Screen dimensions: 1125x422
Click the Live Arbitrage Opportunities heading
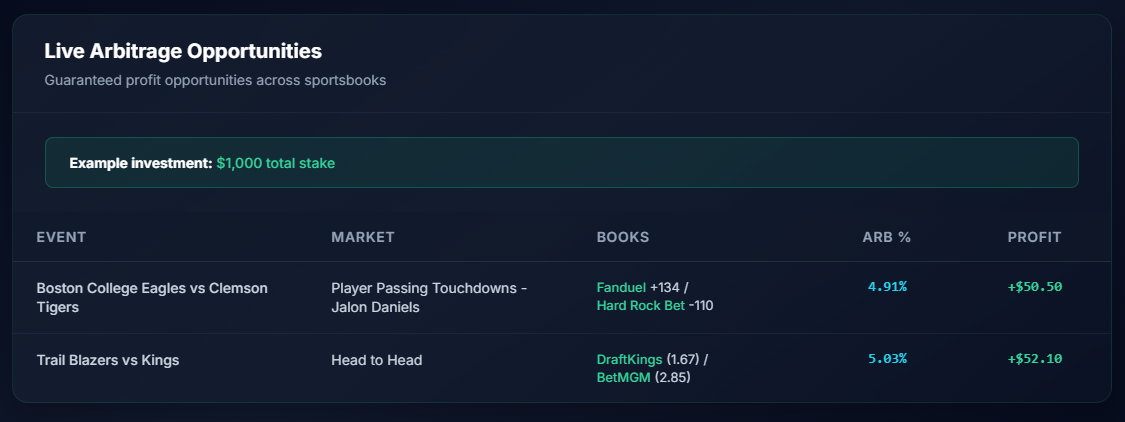click(183, 52)
